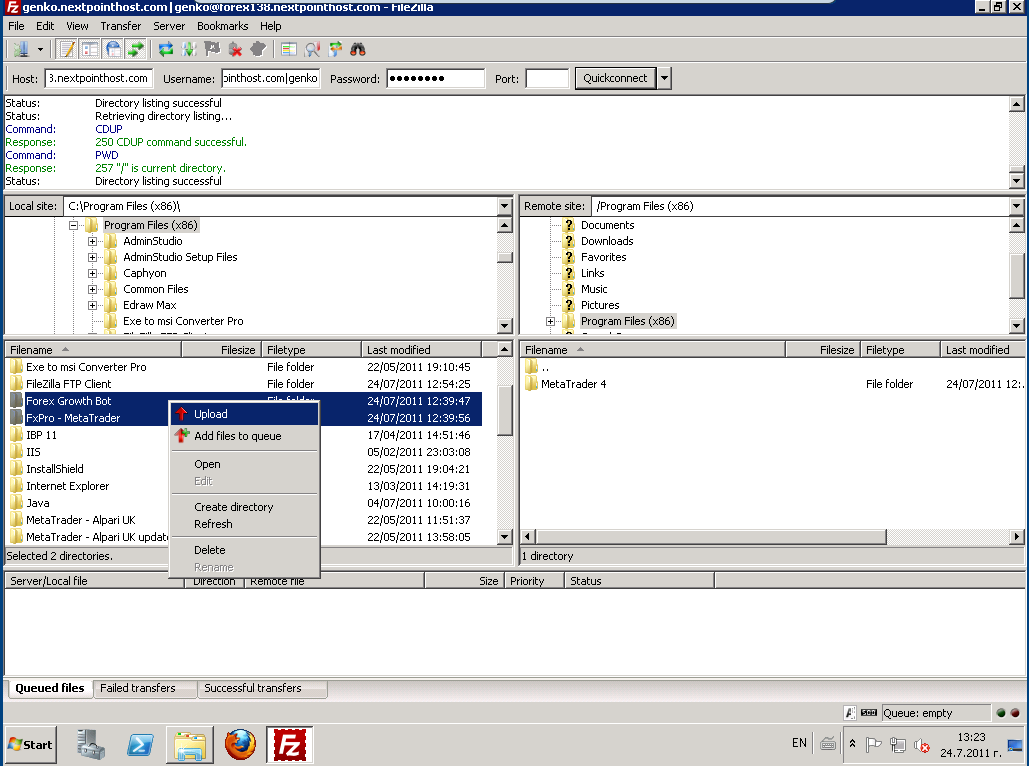Sort remote files by Filetype column

[900, 350]
